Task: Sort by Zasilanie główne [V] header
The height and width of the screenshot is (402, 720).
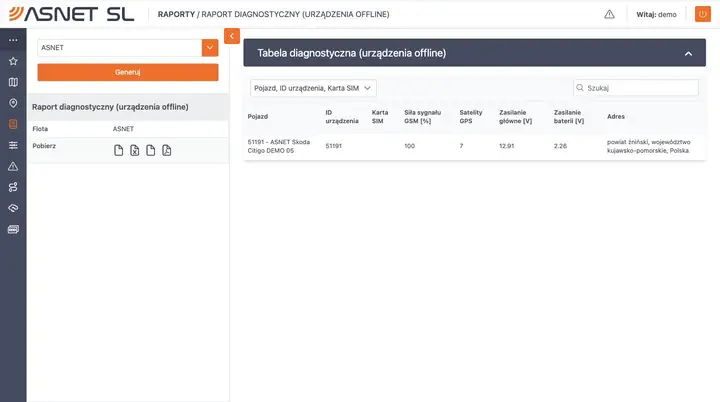Action: (x=516, y=117)
